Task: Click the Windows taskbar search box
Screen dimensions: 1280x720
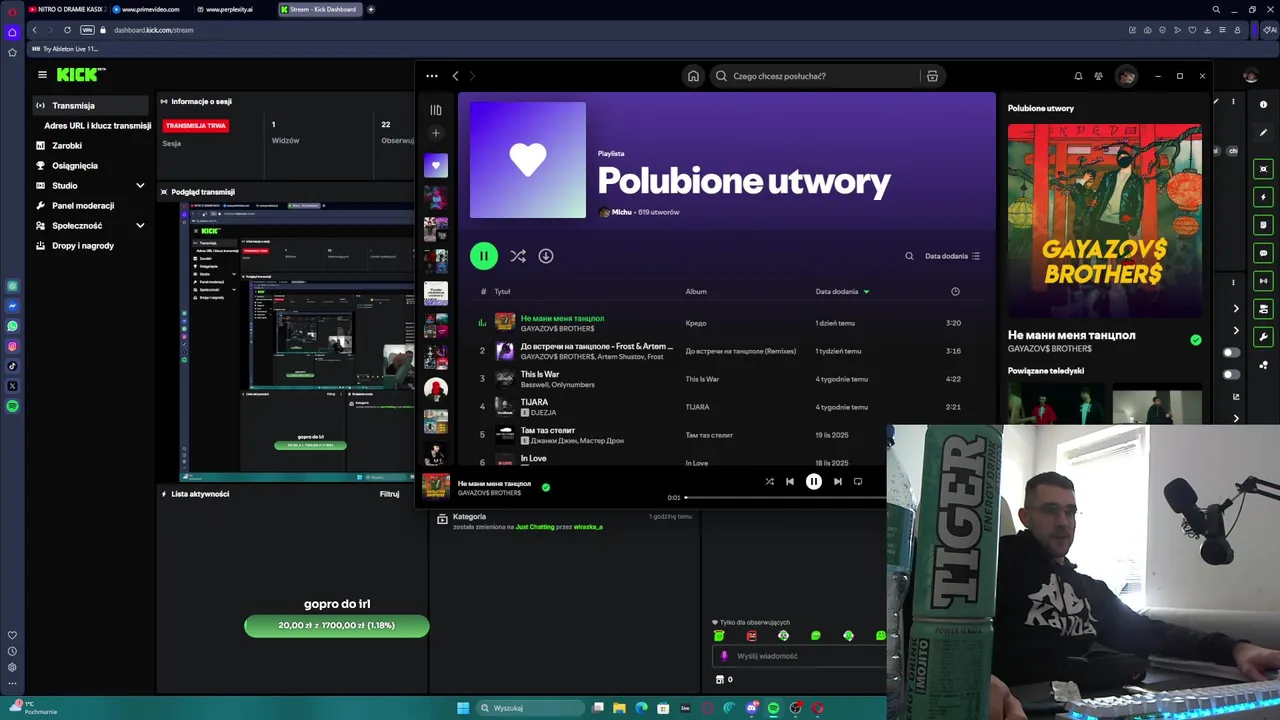Action: [530, 708]
